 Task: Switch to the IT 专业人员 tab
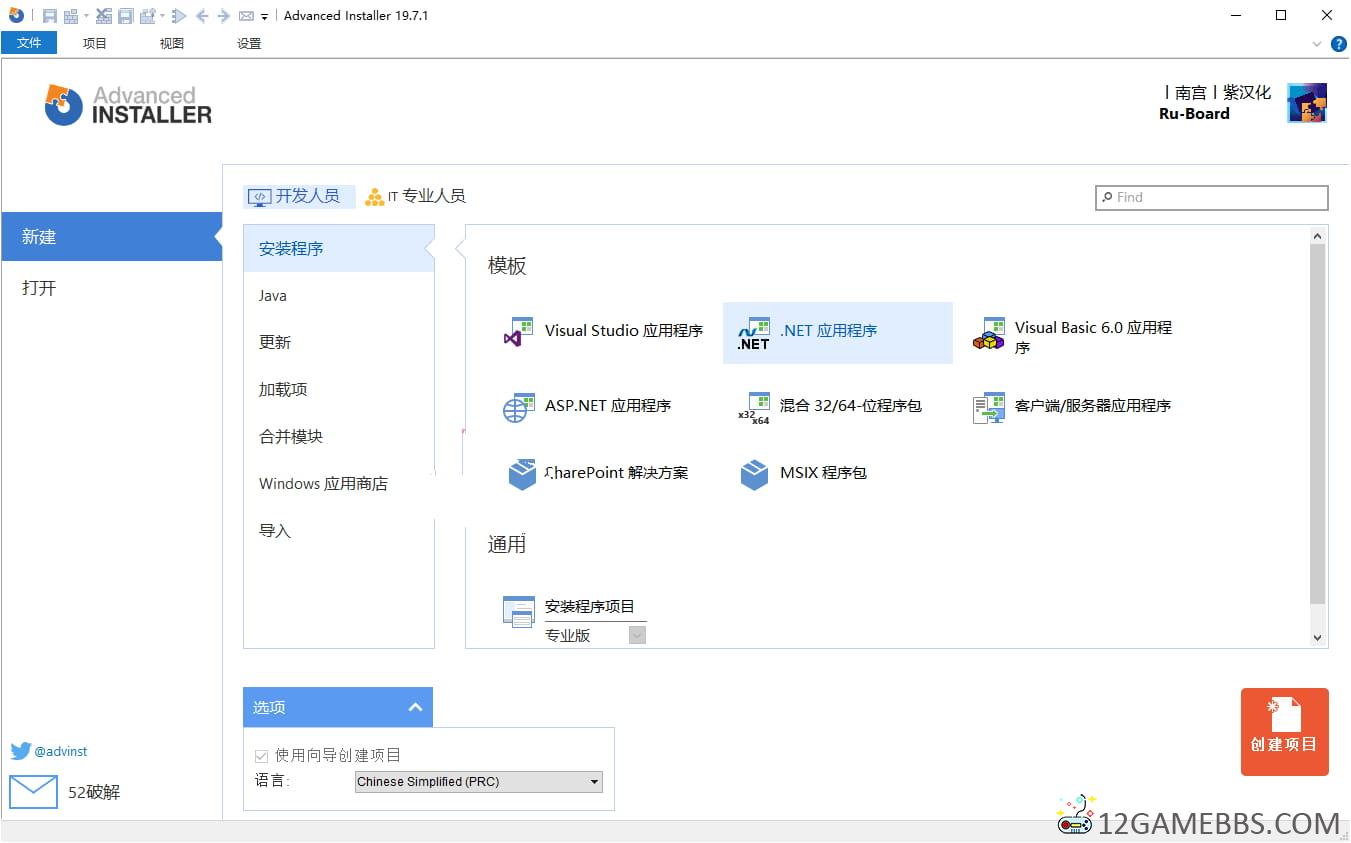[x=416, y=196]
